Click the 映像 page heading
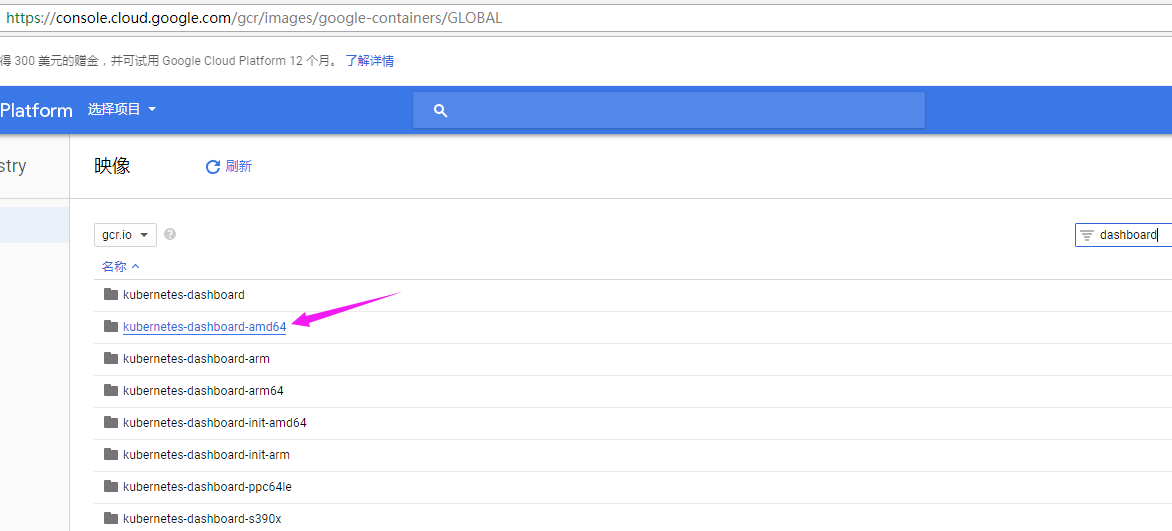 pyautogui.click(x=112, y=166)
